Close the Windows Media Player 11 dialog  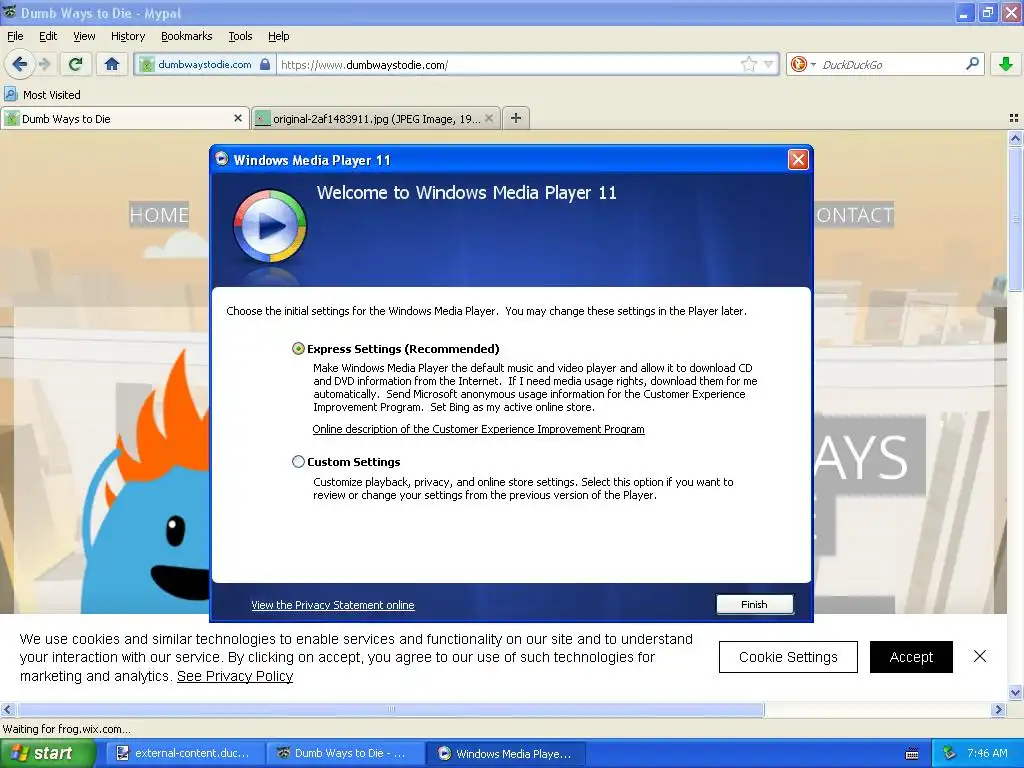tap(798, 160)
